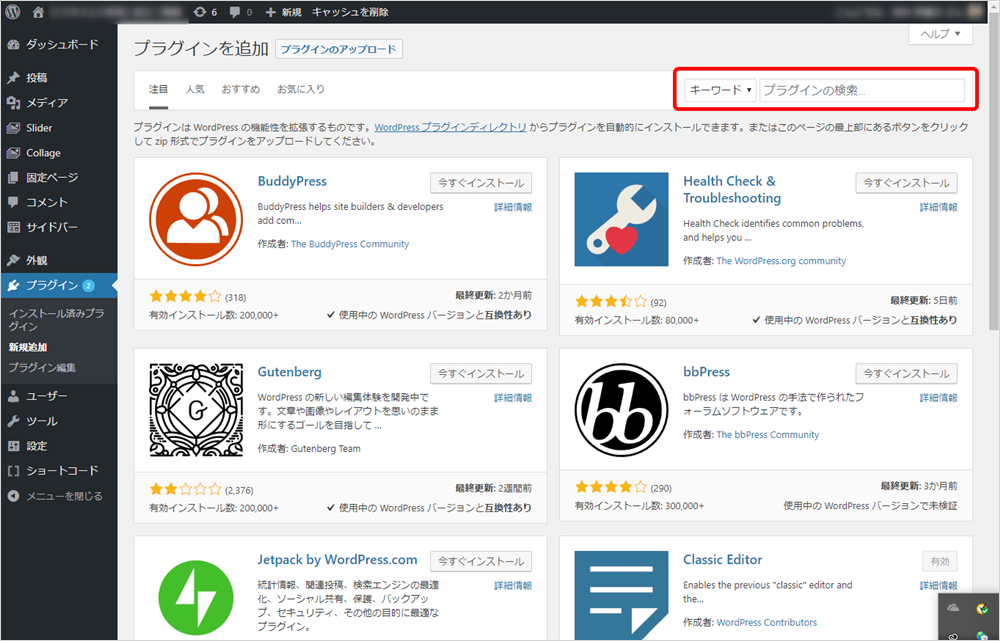This screenshot has width=1000, height=641.
Task: Click the Health Check wrench logo
Action: [621, 219]
